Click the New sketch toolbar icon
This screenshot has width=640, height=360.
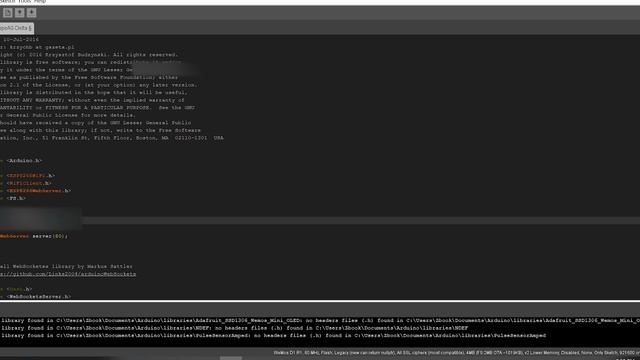[x=8, y=13]
